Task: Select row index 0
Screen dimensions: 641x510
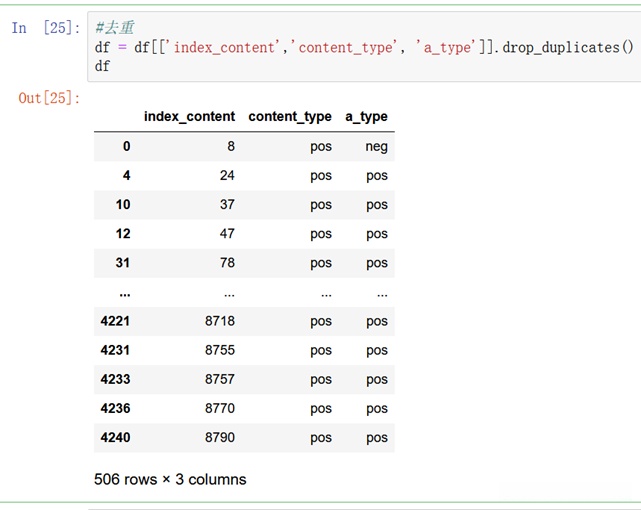Action: 126,146
